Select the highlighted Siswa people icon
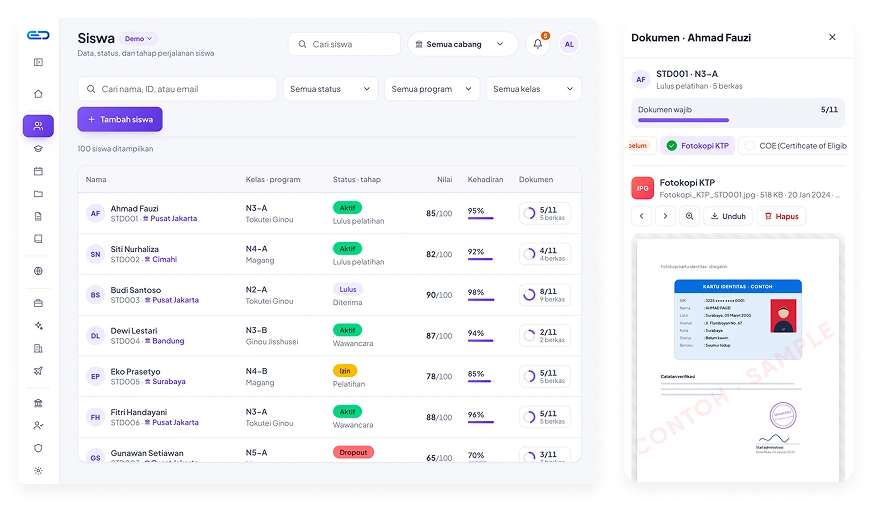 click(x=38, y=126)
